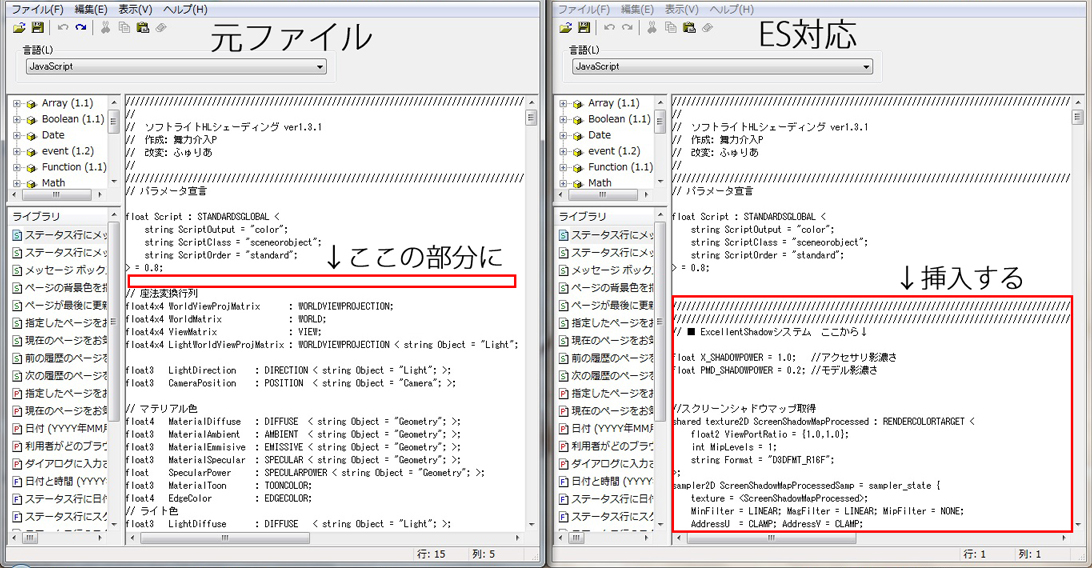This screenshot has height=568, width=1092.
Task: Expand the Function (1.1) node in left window
Action: (17, 168)
